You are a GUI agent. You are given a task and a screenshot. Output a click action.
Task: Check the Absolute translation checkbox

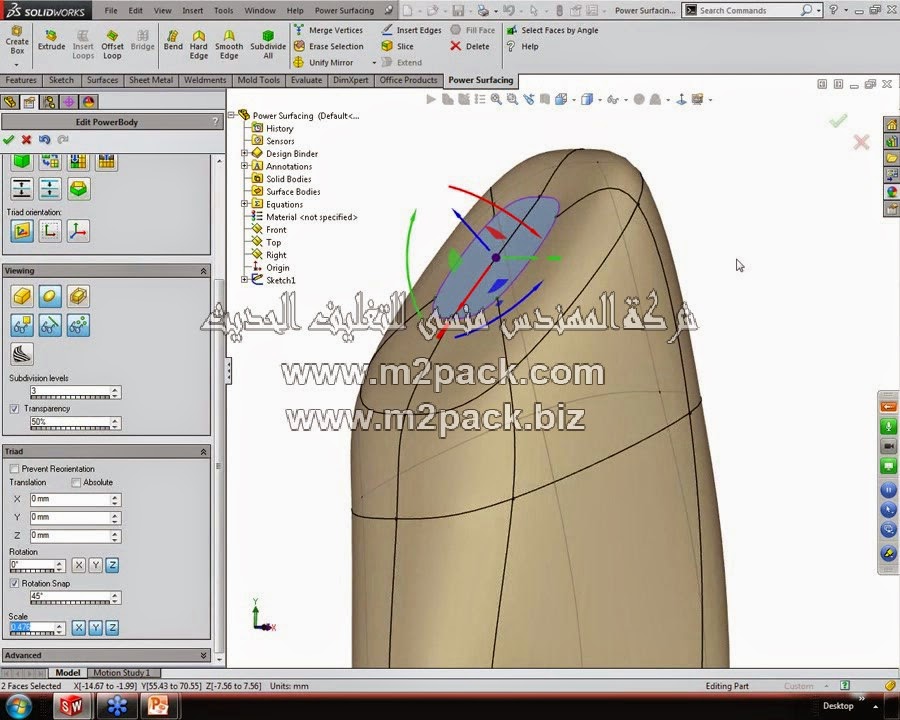pos(76,482)
